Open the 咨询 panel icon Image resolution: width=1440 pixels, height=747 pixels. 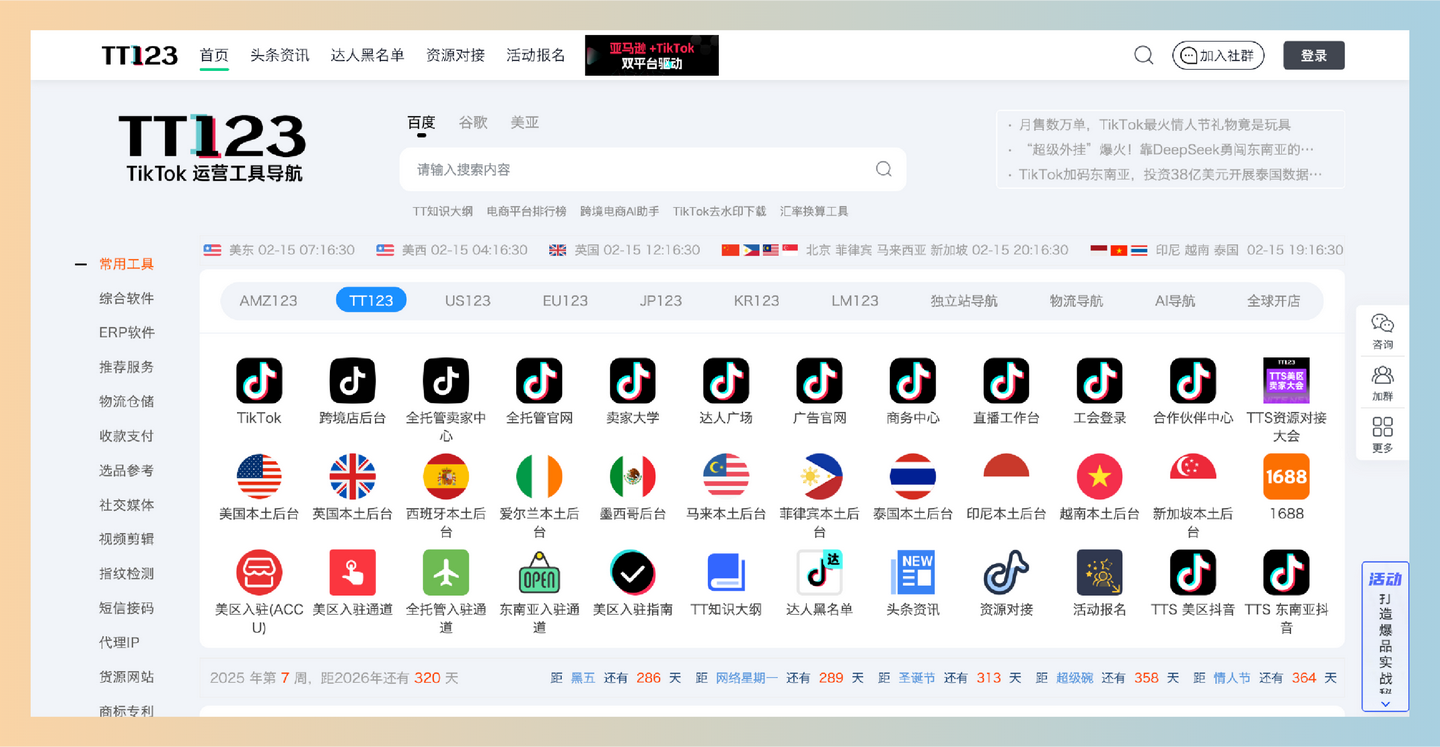pos(1382,328)
